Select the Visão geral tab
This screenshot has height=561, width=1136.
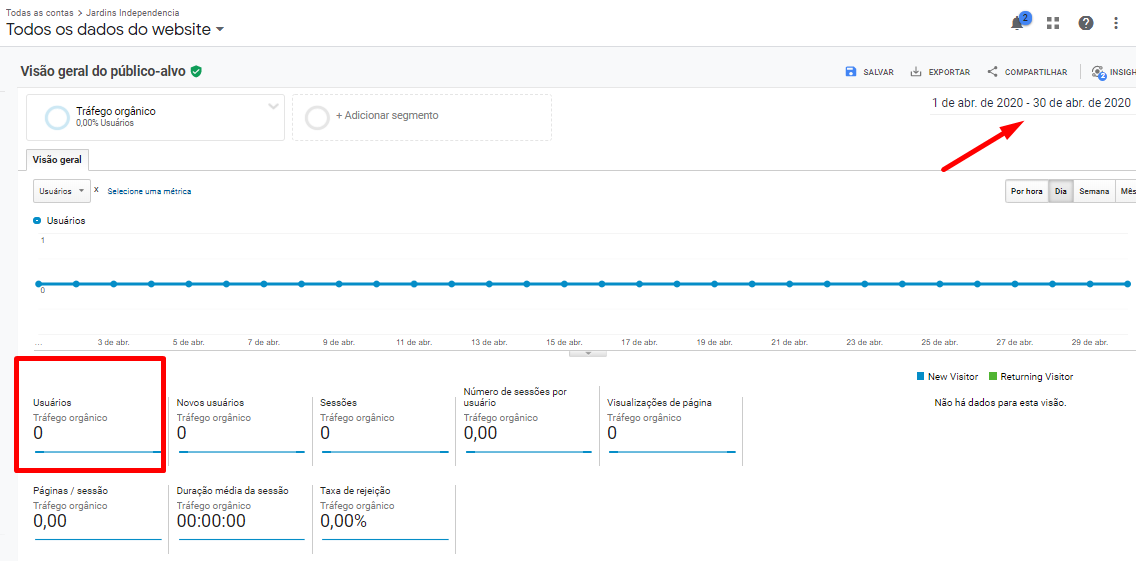point(57,160)
